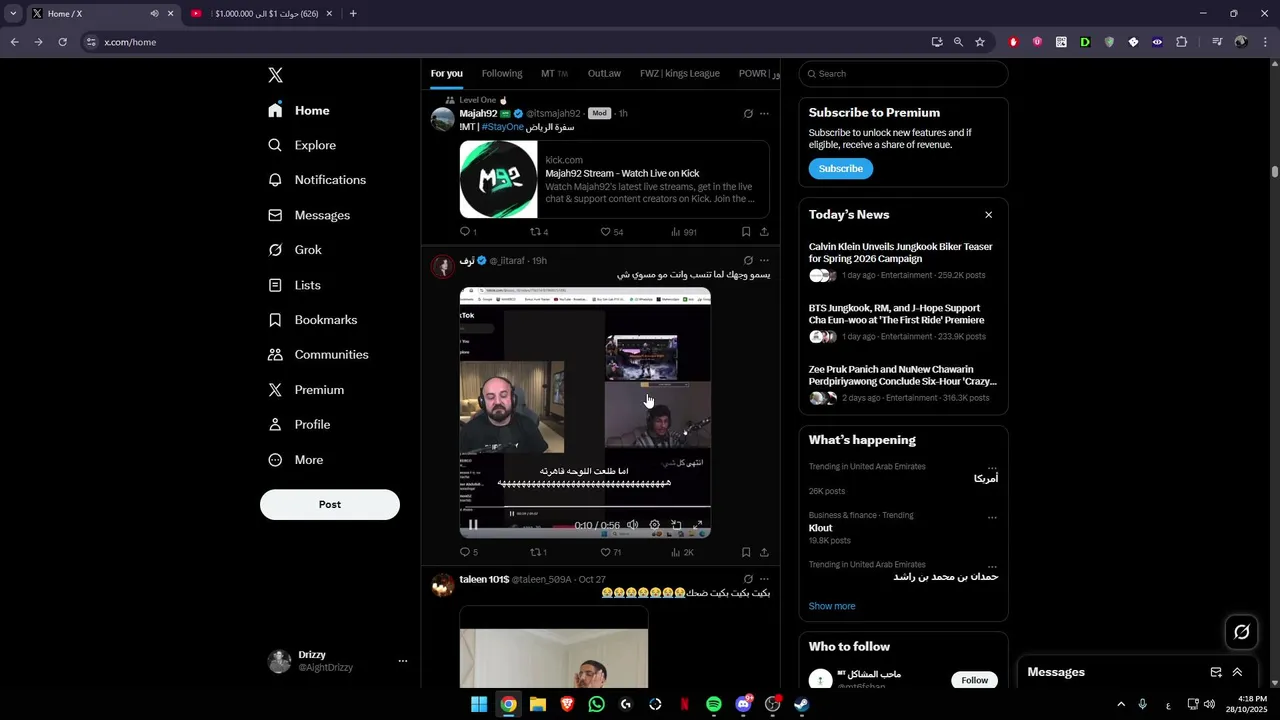Repost the Majah92 post
Viewport: 1280px width, 720px height.
click(x=538, y=232)
